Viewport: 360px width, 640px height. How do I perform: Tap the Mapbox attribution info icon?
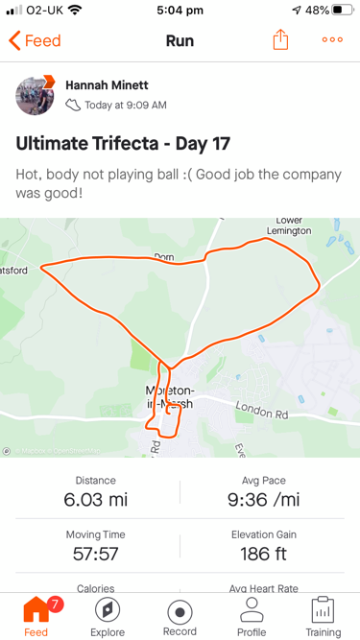tap(7, 451)
